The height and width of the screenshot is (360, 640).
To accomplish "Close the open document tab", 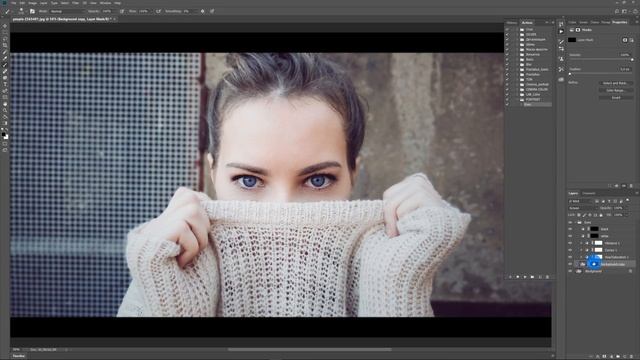I will click(115, 19).
